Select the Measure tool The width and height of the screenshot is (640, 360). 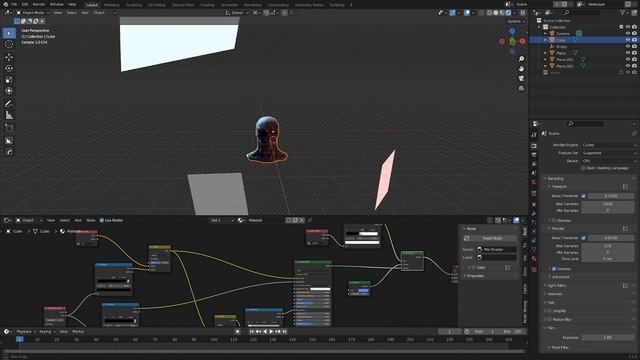pos(9,115)
